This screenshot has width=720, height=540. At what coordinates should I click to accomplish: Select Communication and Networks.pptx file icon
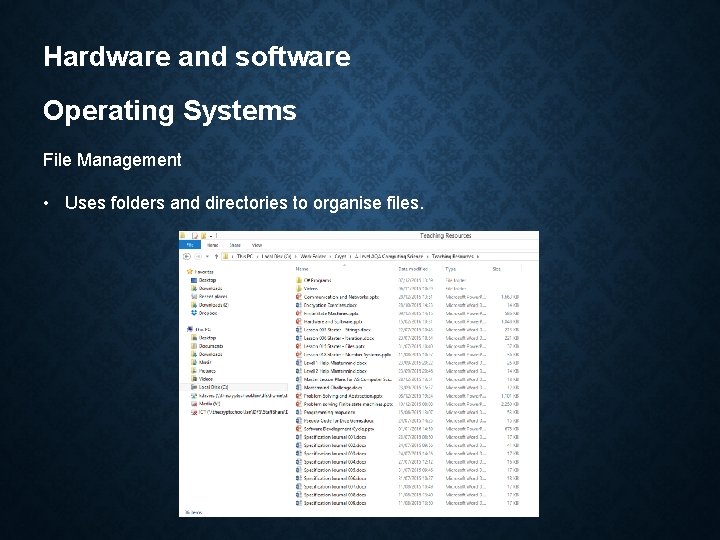click(x=299, y=297)
